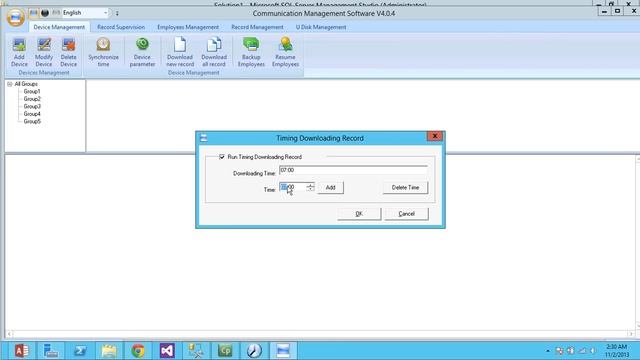
Task: Open PowerShell from the taskbar
Action: coord(80,351)
